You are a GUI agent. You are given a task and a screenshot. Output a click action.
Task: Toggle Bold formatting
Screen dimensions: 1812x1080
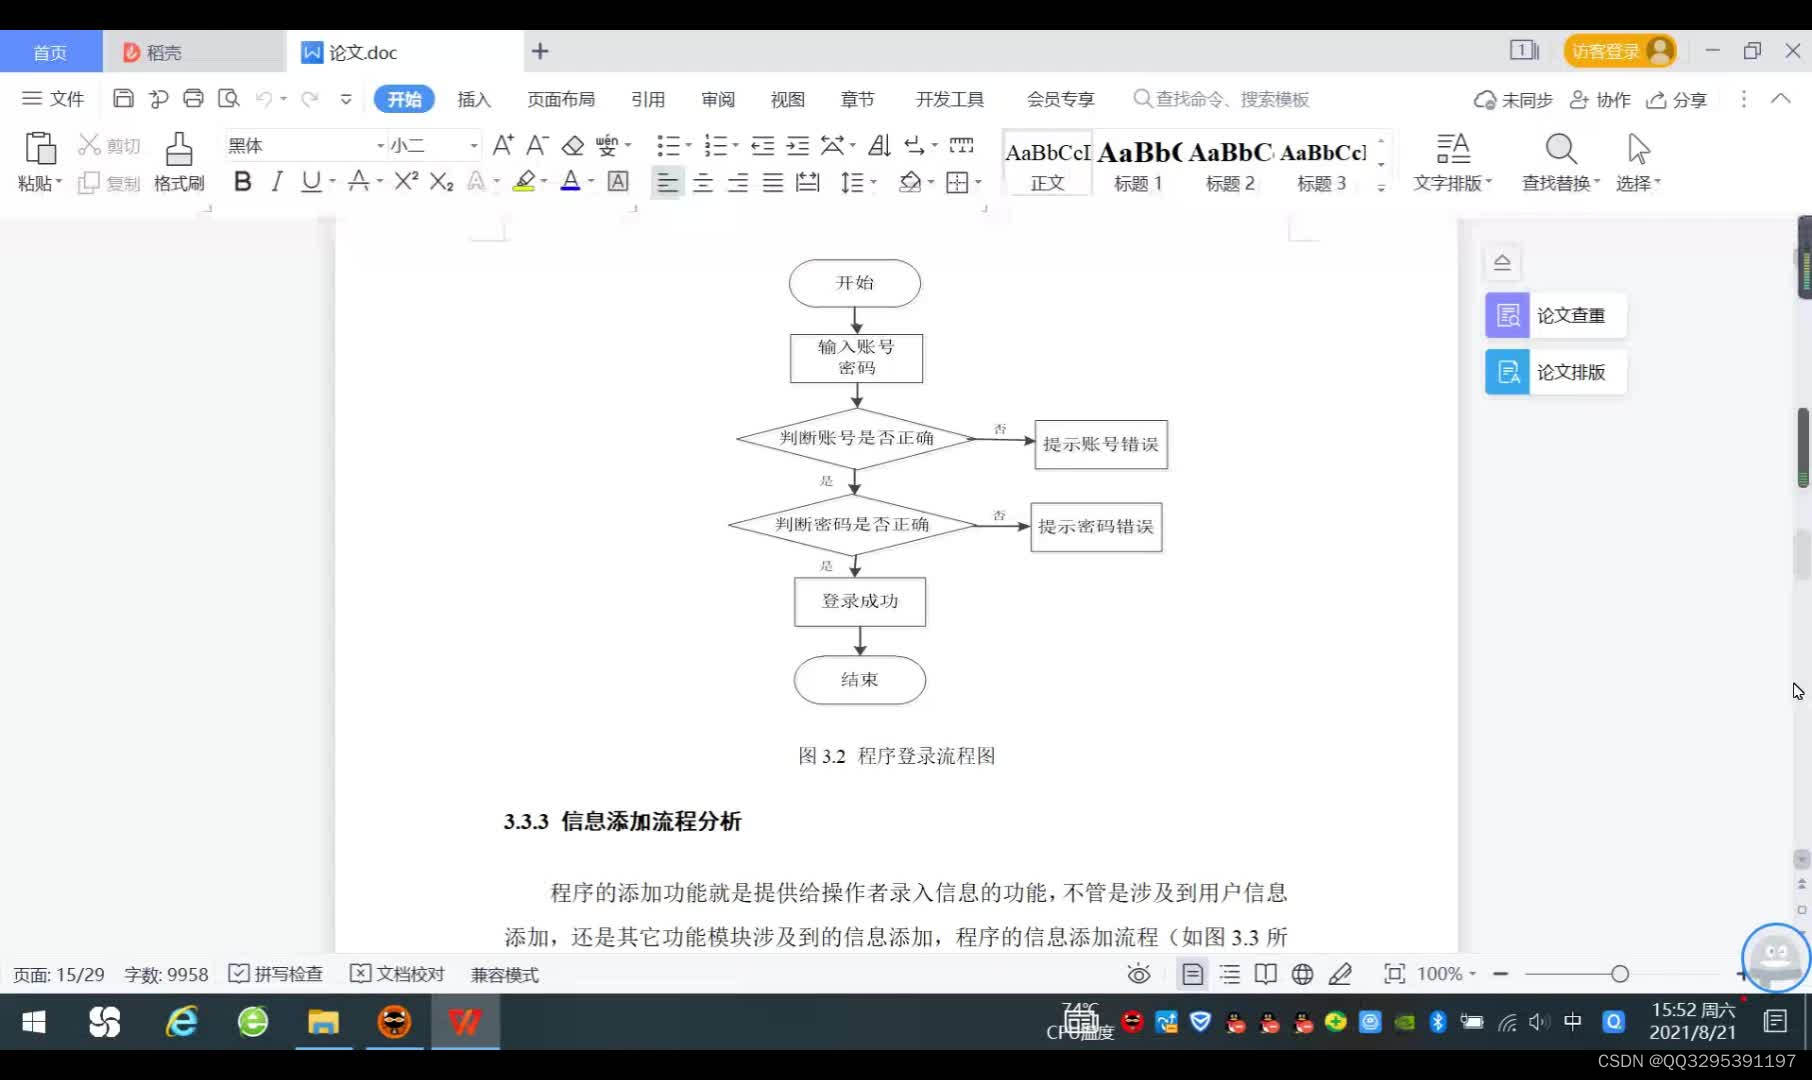point(242,181)
